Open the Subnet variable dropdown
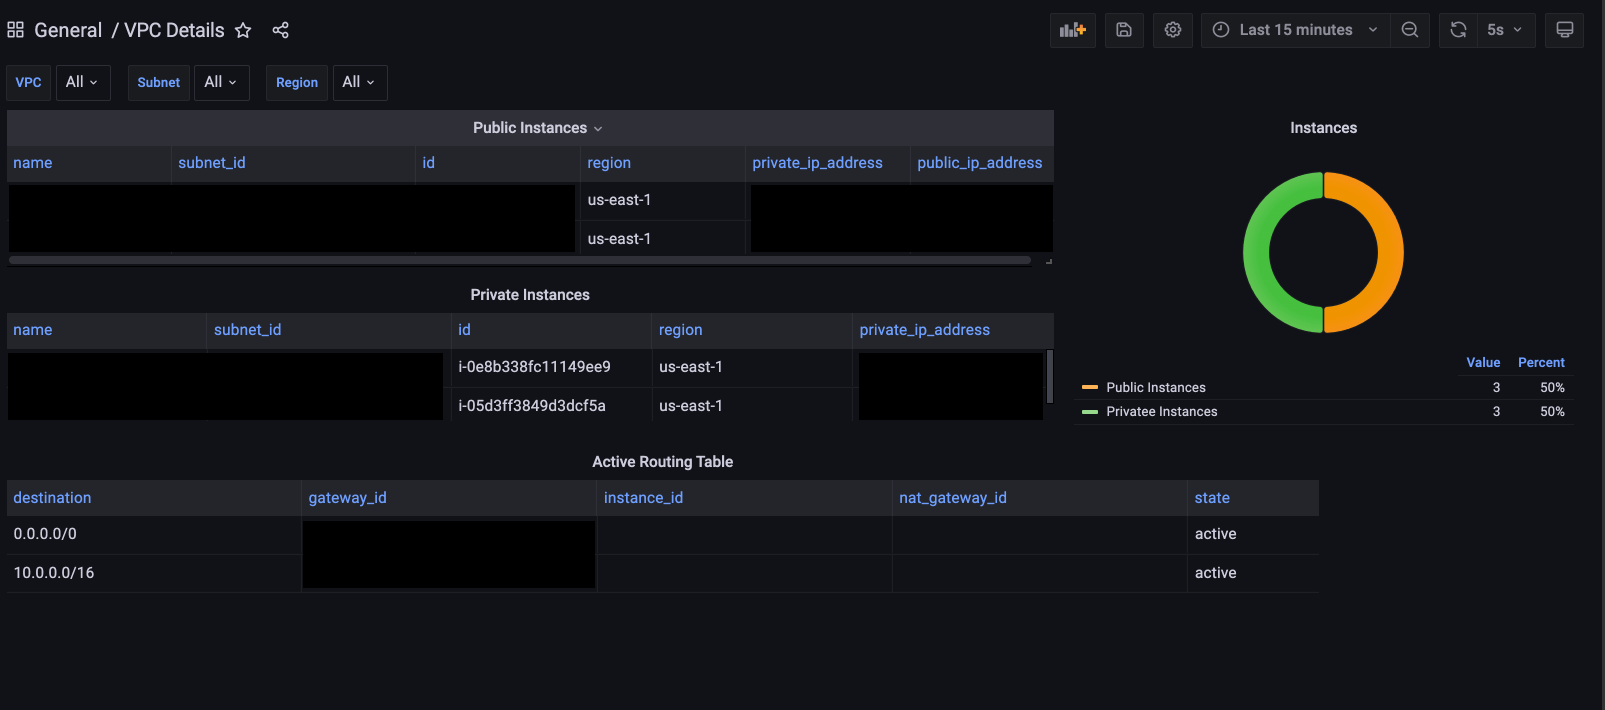The width and height of the screenshot is (1605, 710). pos(220,82)
